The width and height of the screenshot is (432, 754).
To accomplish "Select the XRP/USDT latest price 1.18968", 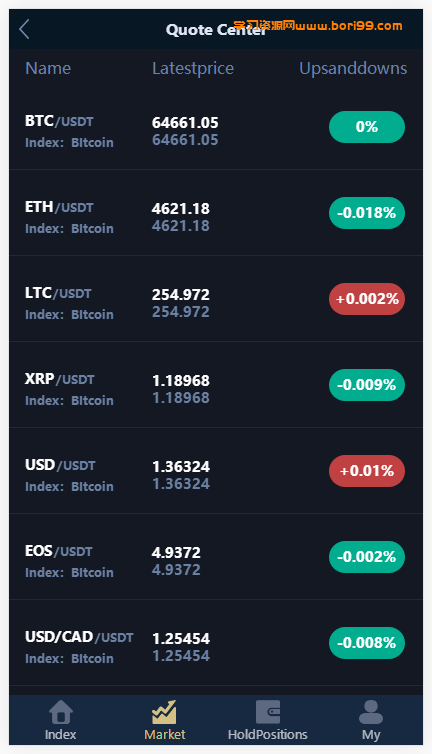I will (x=181, y=380).
